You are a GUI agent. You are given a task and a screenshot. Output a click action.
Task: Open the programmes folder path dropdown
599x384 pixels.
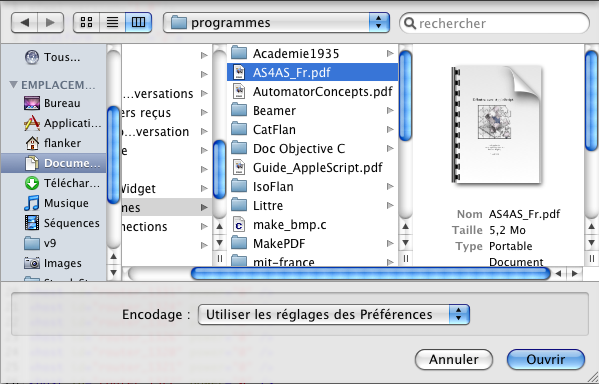pyautogui.click(x=276, y=23)
